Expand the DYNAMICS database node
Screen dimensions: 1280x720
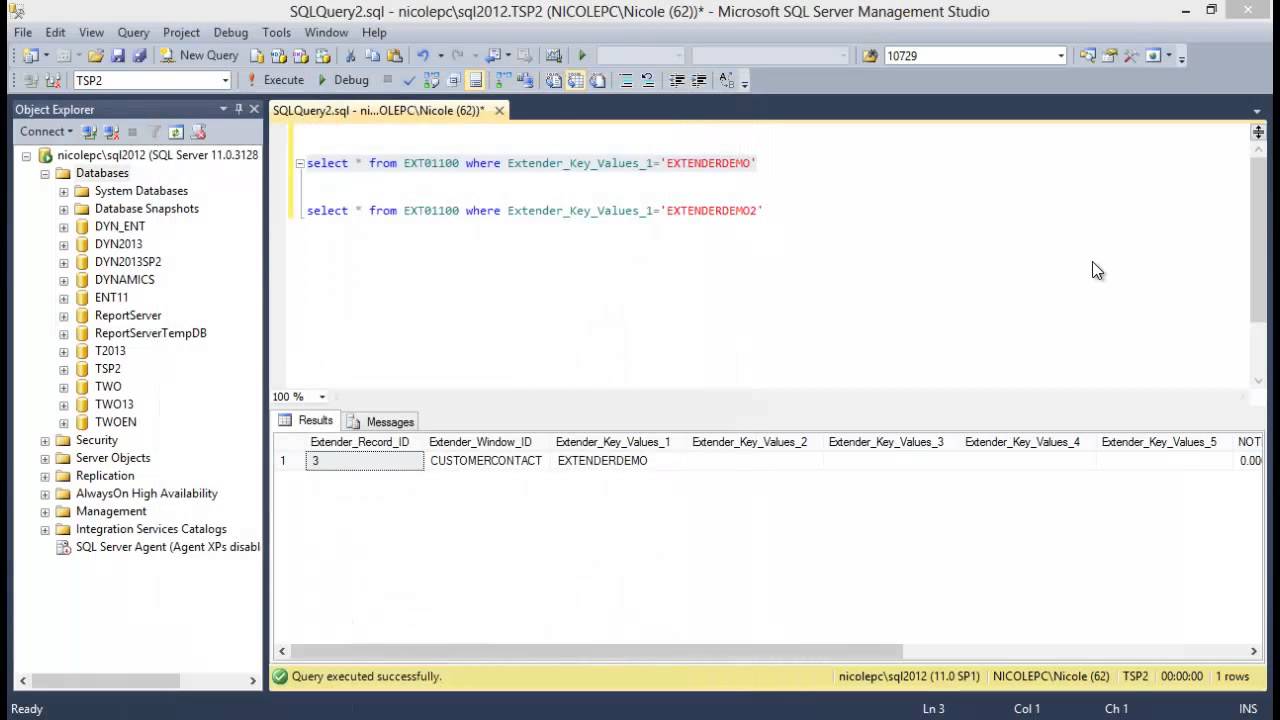64,280
